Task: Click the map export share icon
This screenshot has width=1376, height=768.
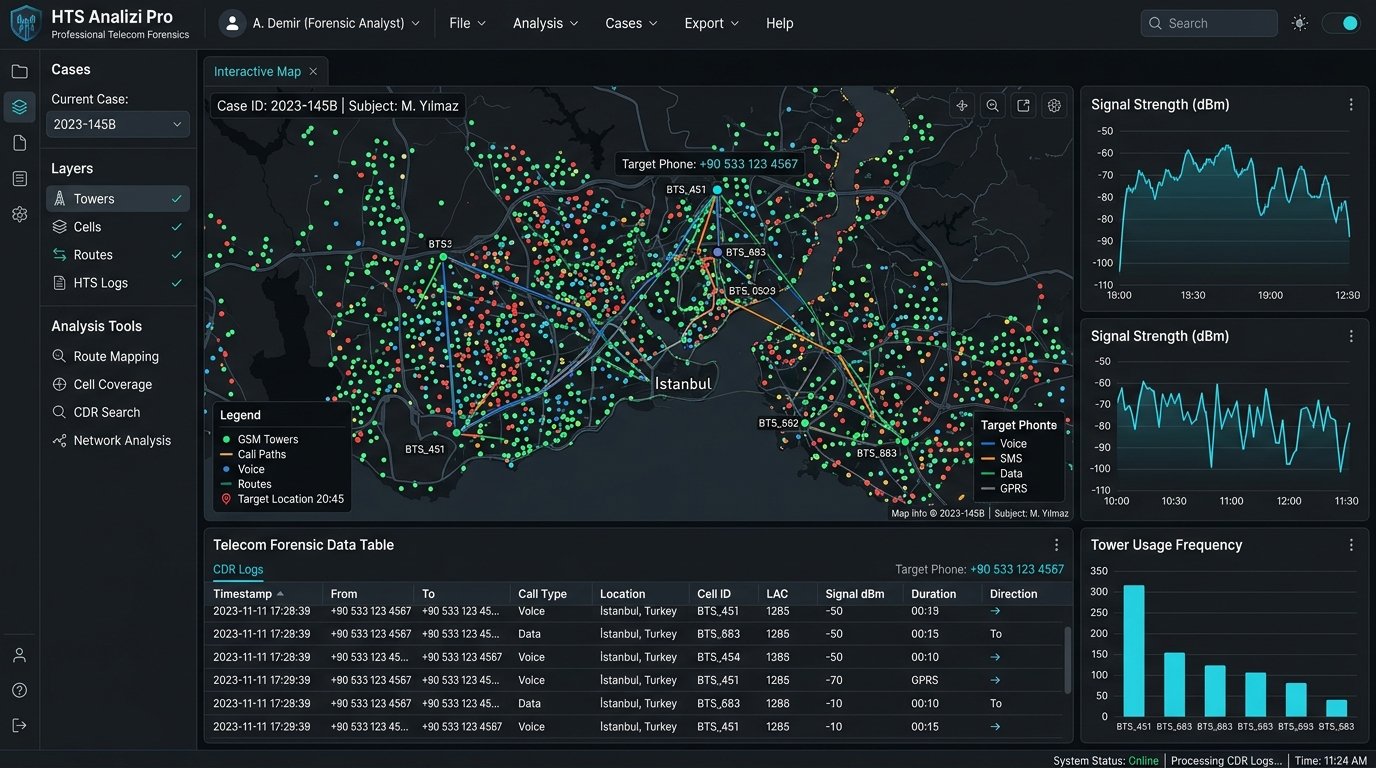Action: pyautogui.click(x=1023, y=105)
